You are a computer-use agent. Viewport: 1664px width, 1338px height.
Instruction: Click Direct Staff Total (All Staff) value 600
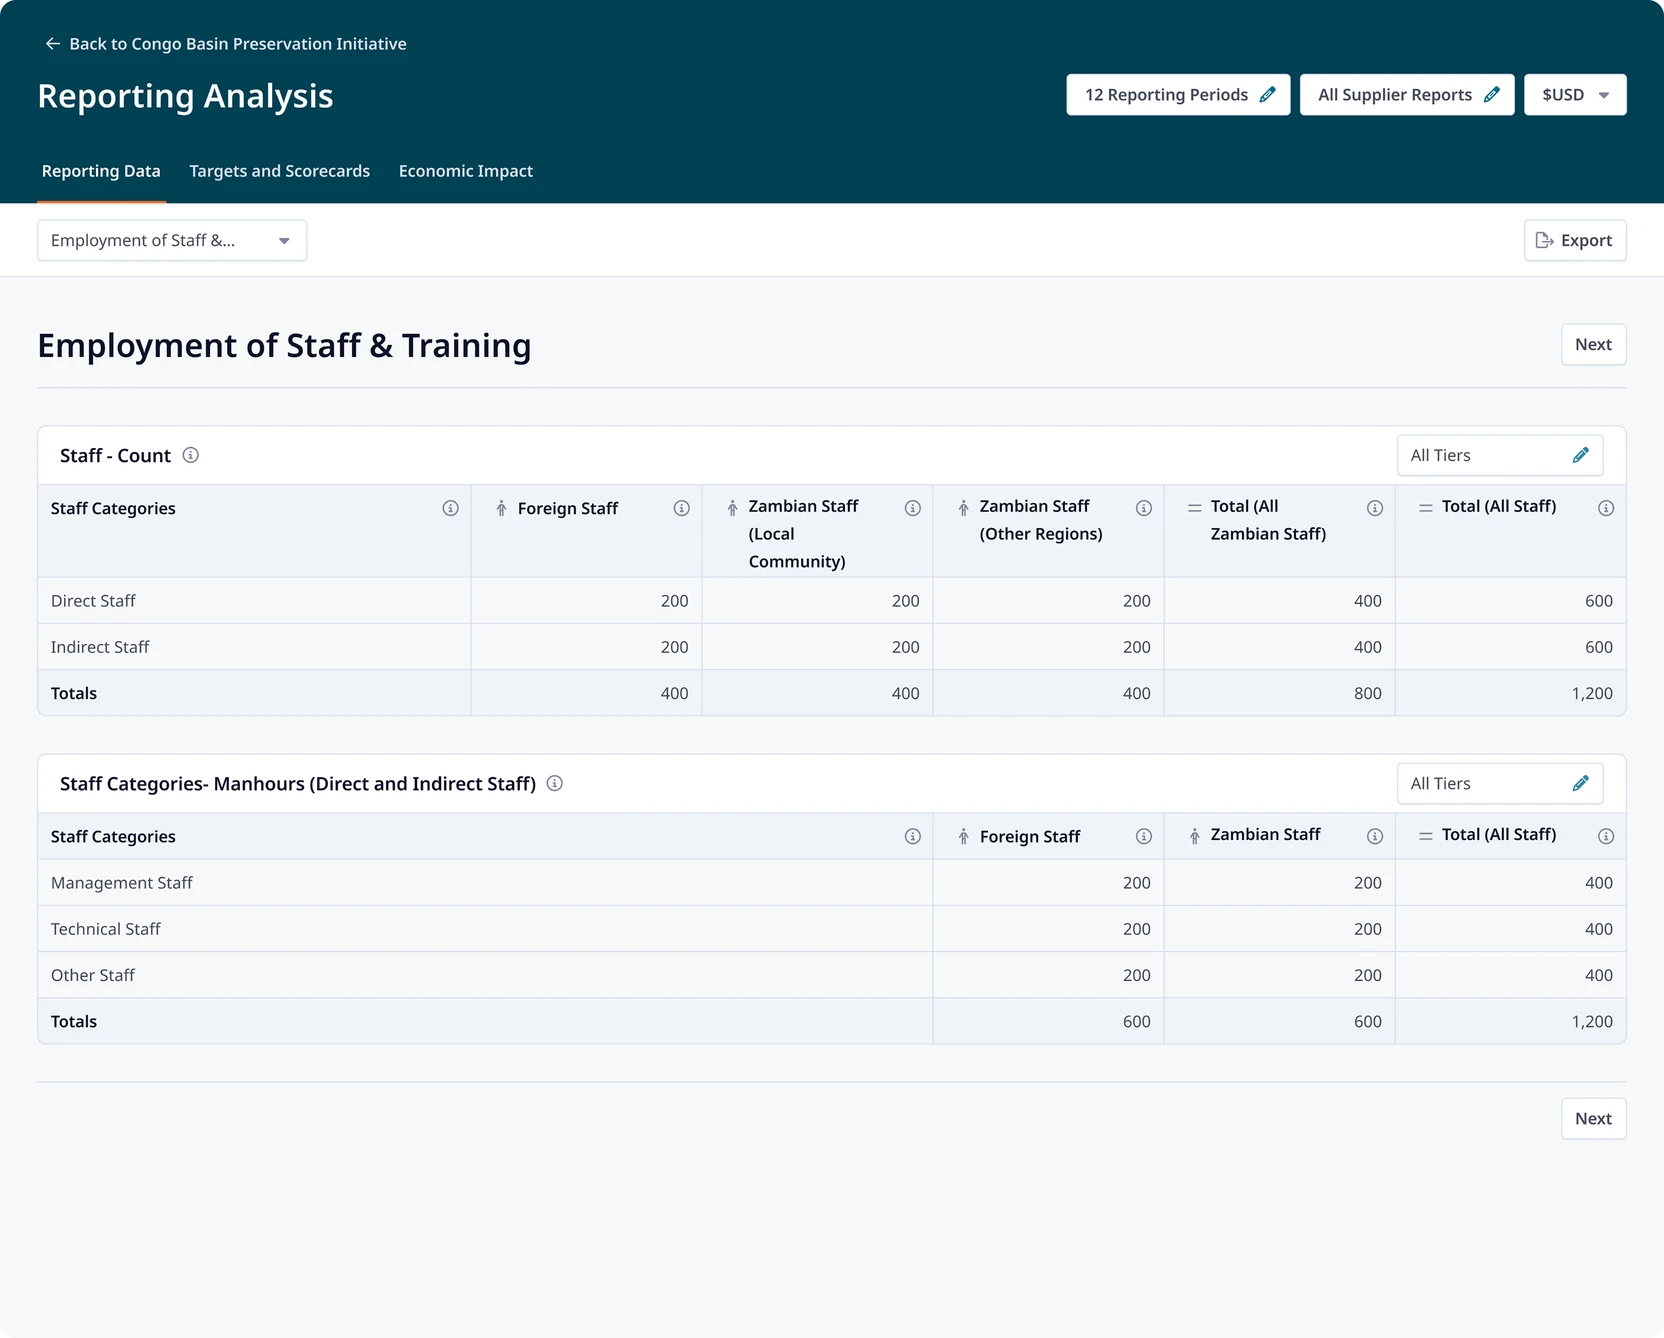point(1599,601)
